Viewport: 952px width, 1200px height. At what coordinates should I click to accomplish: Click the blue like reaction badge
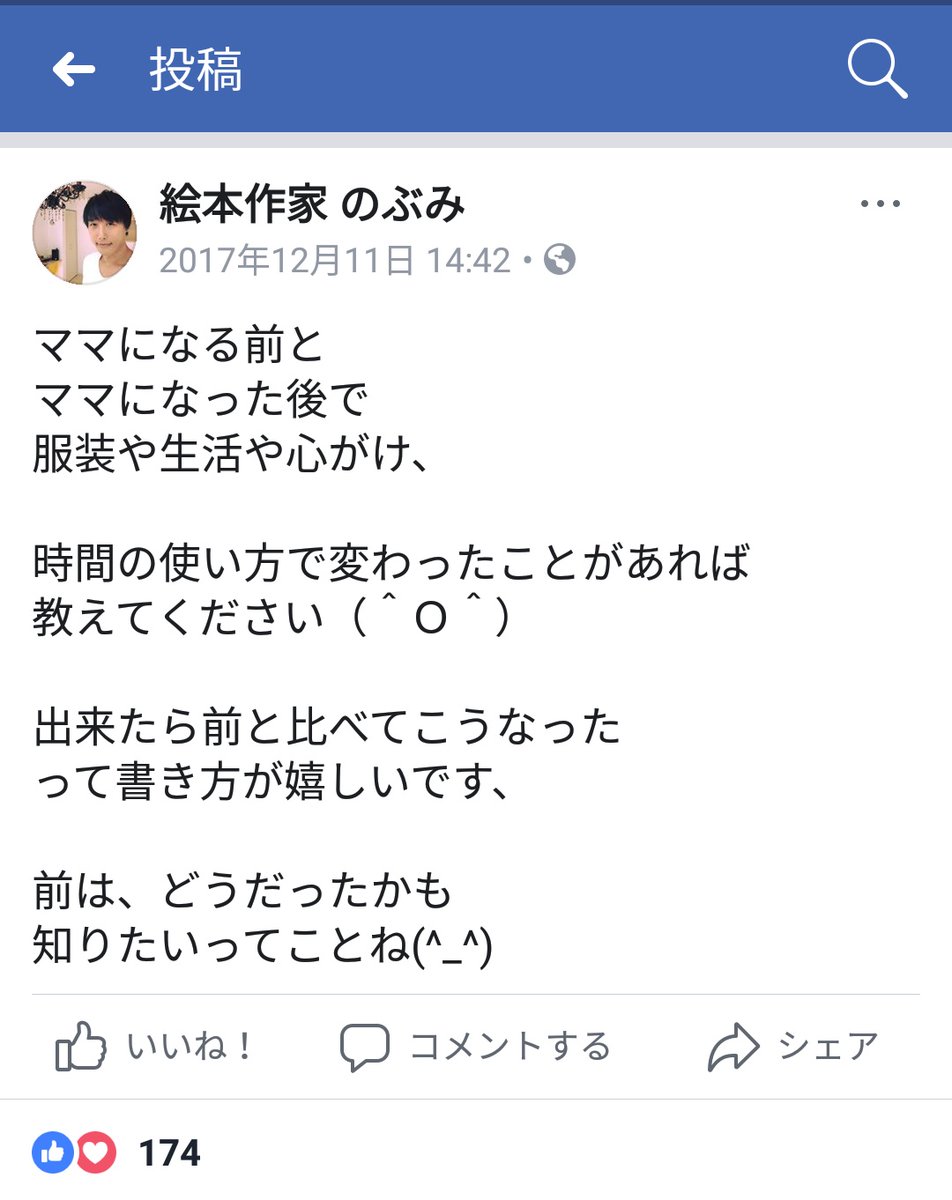(53, 1153)
